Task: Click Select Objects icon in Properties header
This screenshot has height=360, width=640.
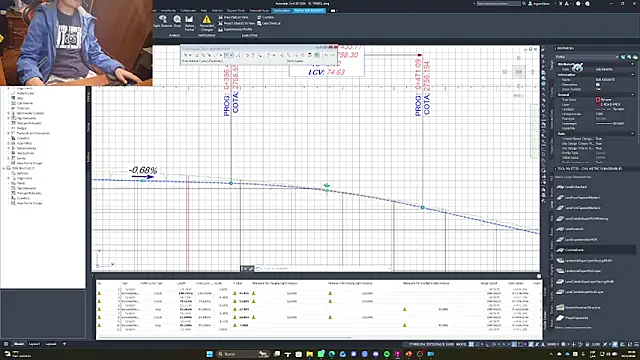Action: pyautogui.click(x=629, y=57)
